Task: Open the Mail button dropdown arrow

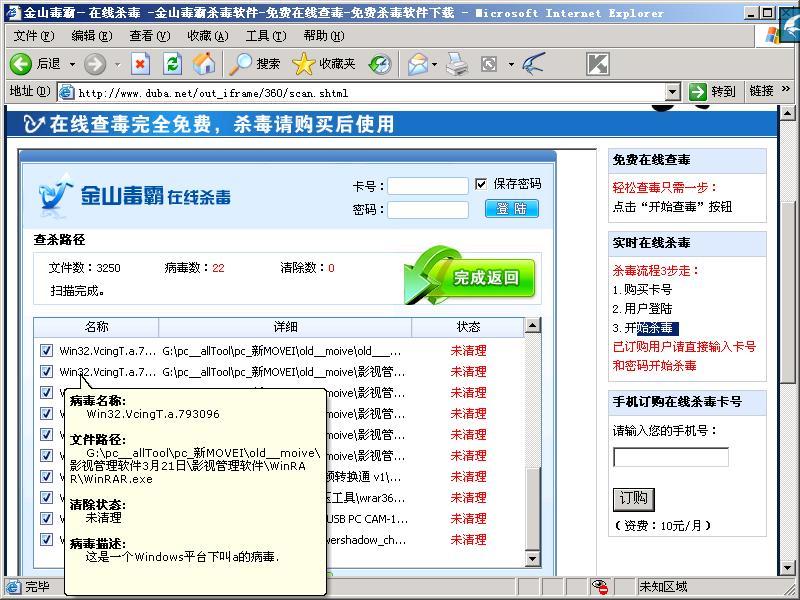Action: pyautogui.click(x=434, y=64)
